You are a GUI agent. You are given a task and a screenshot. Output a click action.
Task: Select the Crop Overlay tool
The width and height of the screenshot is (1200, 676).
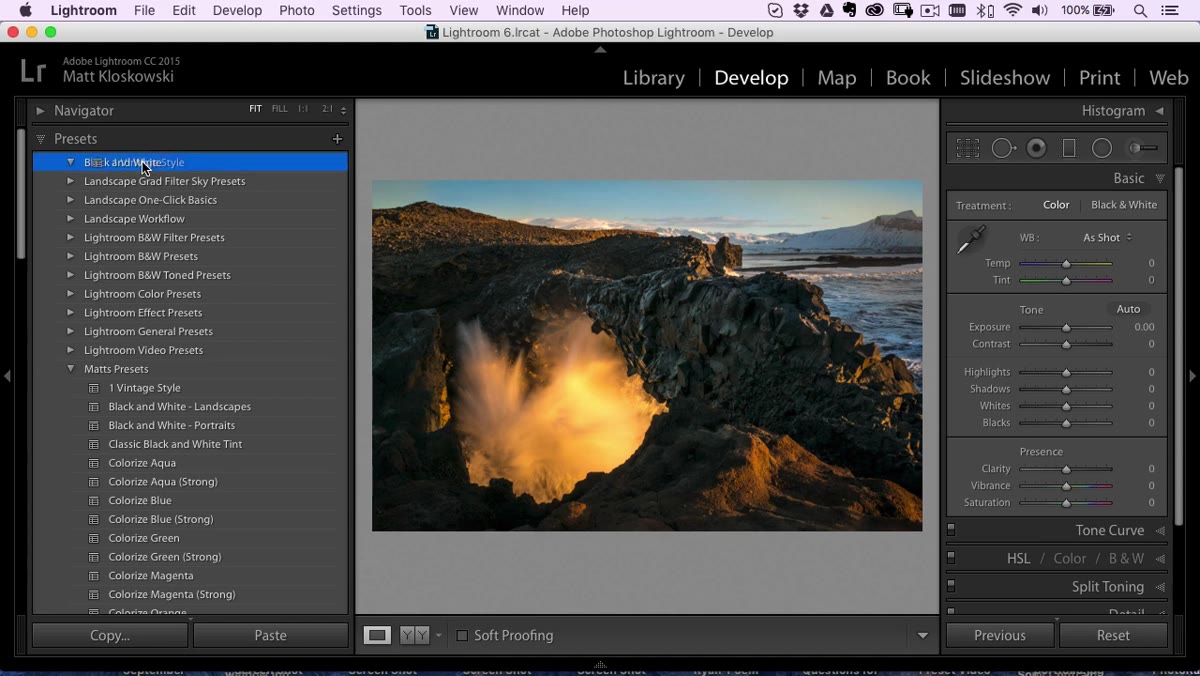point(967,148)
